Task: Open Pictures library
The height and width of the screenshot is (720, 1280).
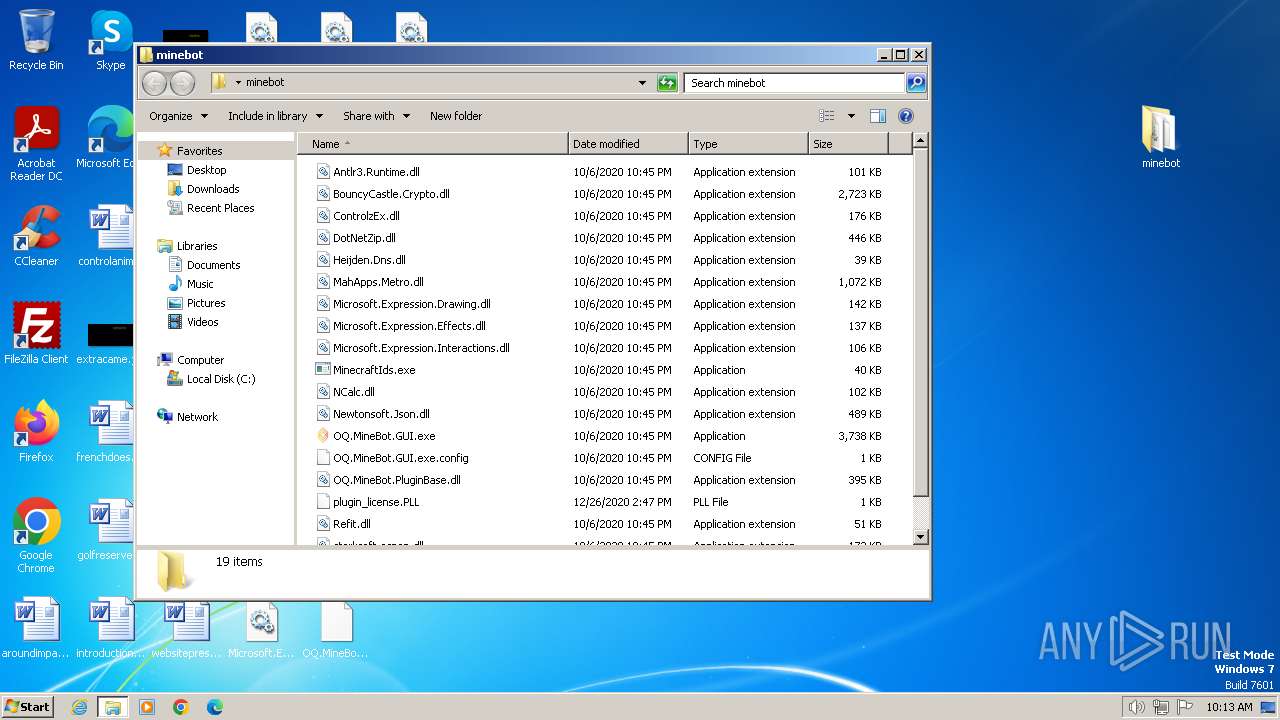Action: [x=205, y=303]
